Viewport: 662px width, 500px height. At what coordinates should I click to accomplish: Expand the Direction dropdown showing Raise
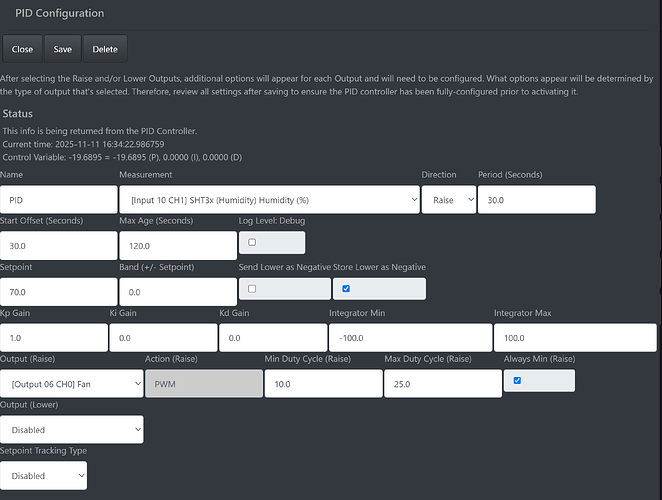(x=446, y=200)
